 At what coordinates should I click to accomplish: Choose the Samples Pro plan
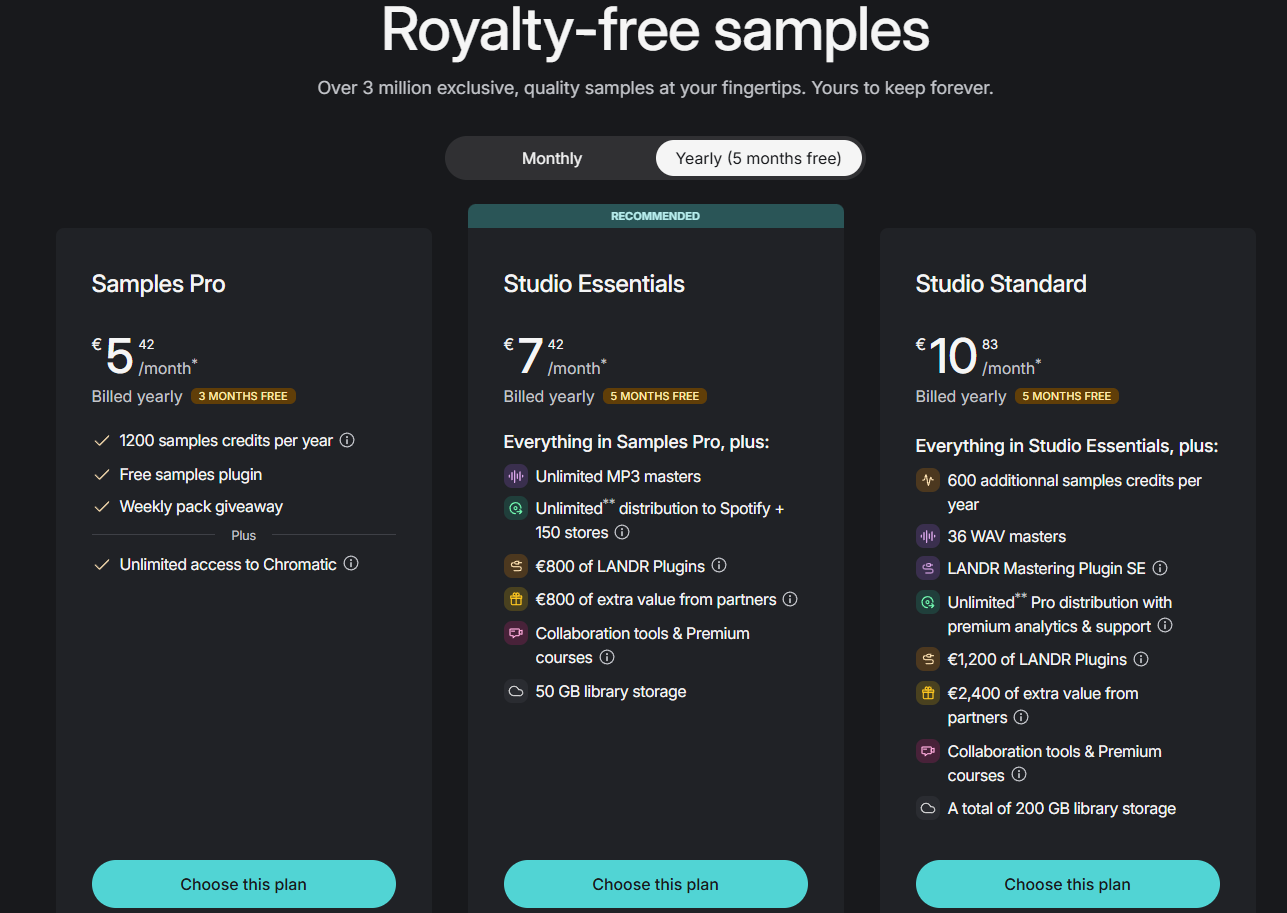point(243,884)
